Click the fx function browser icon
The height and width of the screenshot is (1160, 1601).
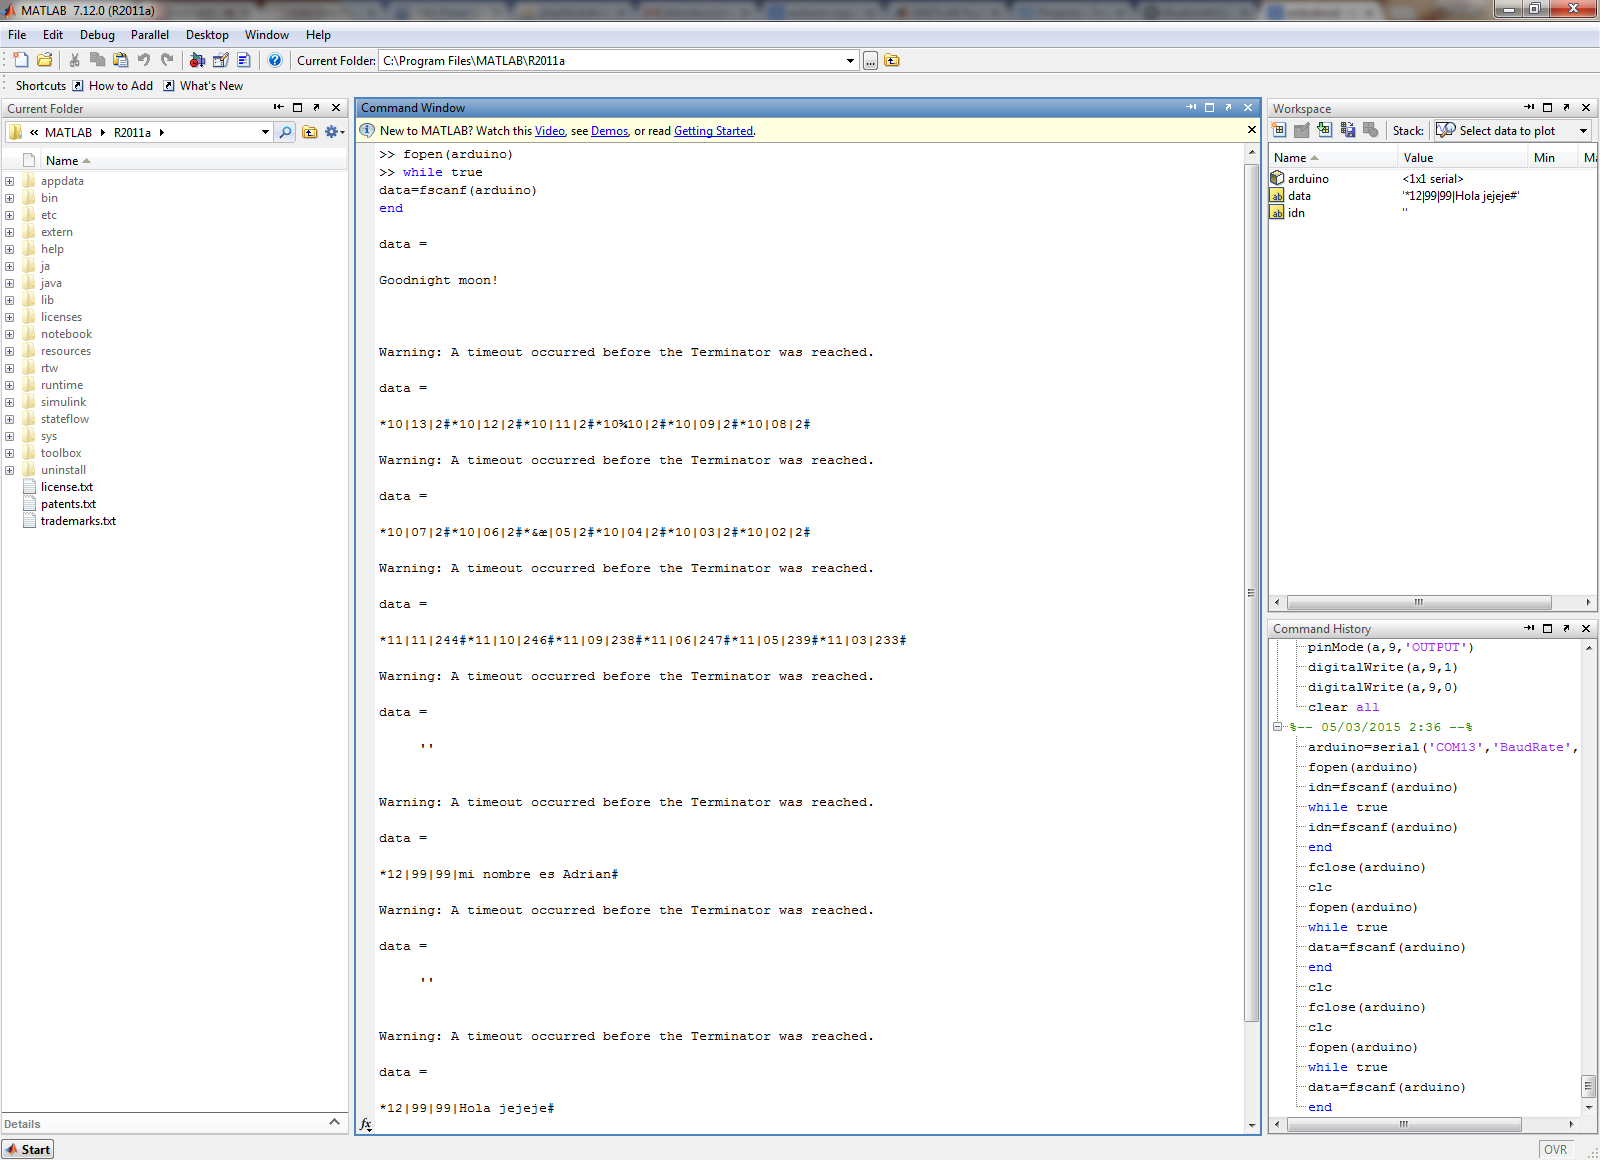tap(366, 1124)
